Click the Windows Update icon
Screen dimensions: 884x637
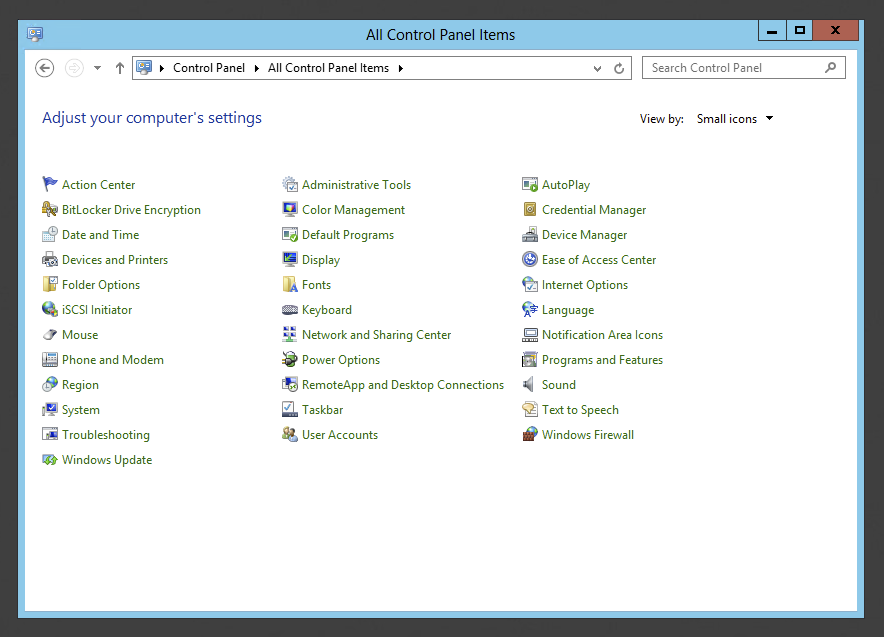50,459
